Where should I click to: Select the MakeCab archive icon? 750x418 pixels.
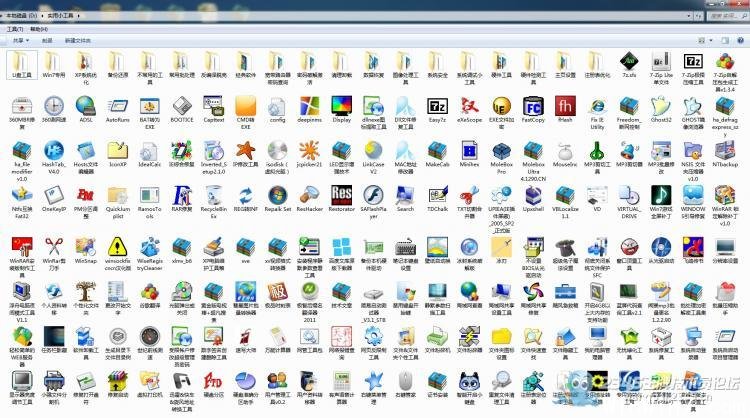437,151
